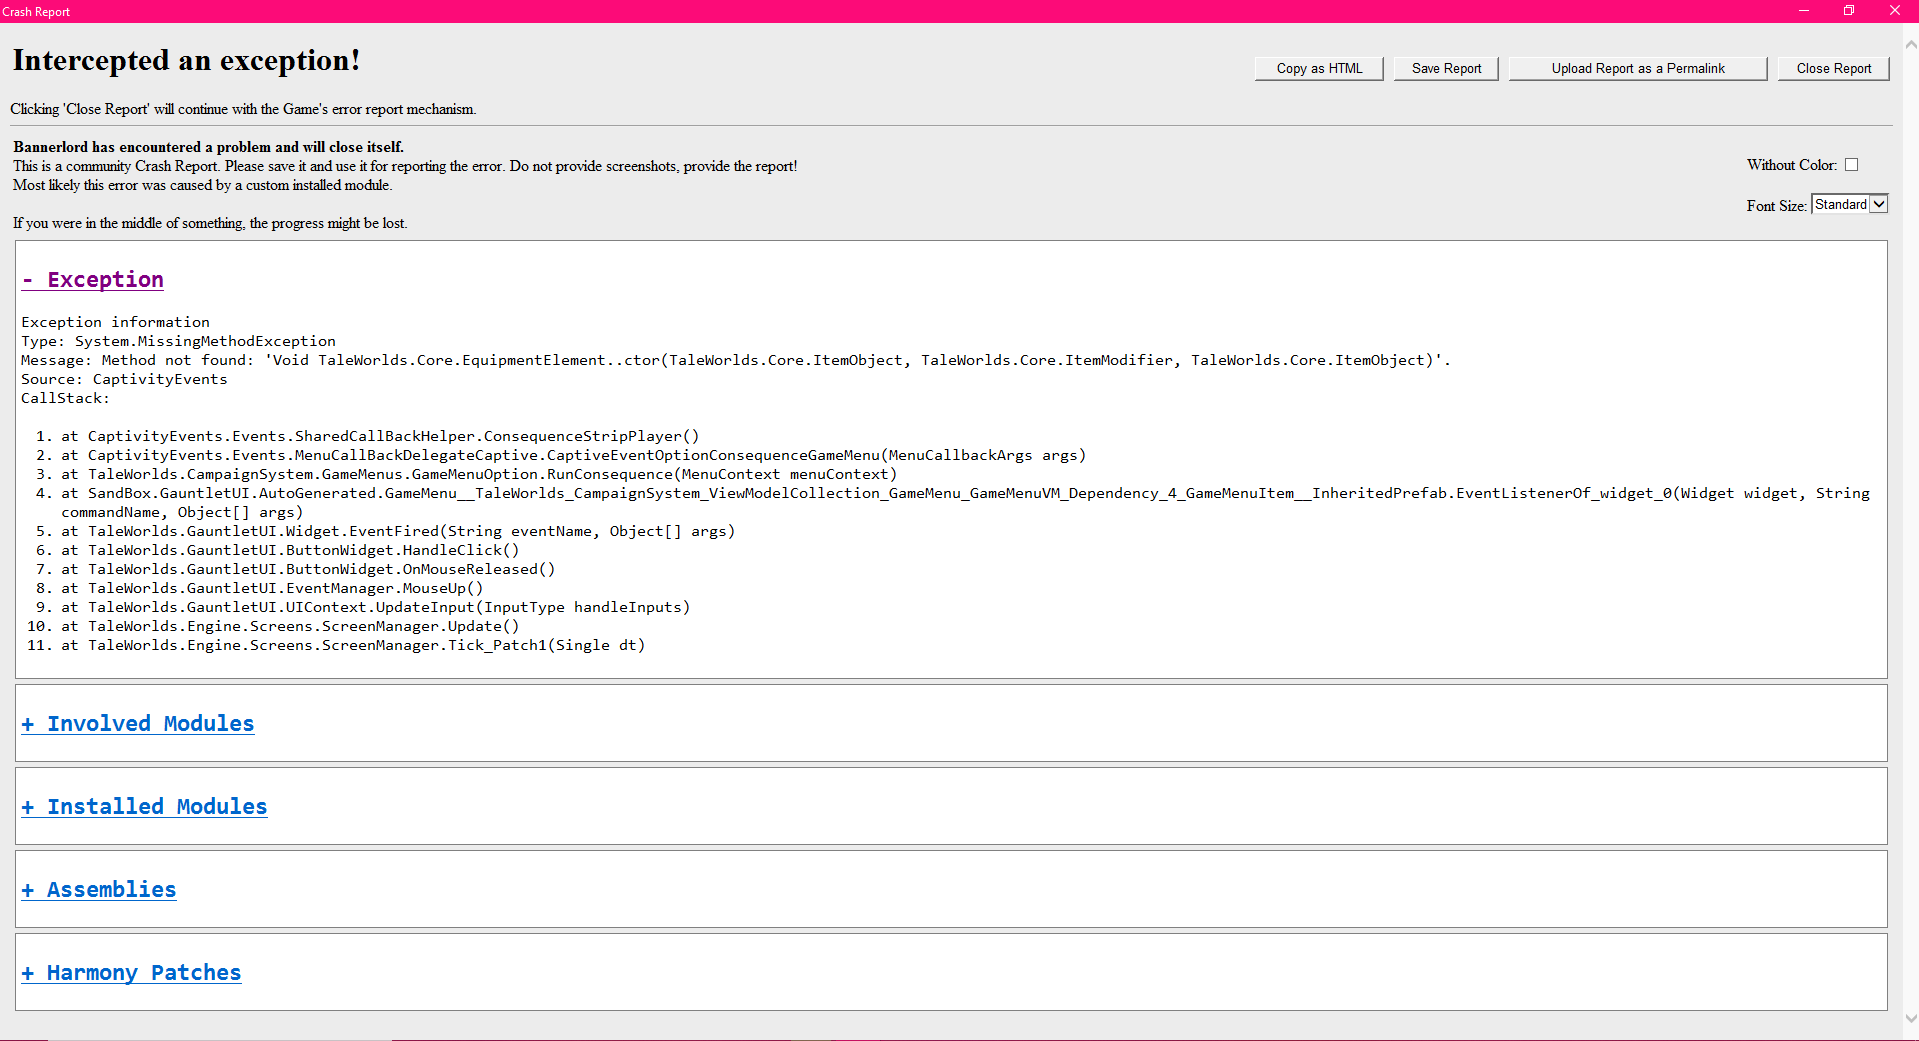Click the 'Source: CaptivityEvents' line
The width and height of the screenshot is (1919, 1041).
pyautogui.click(x=125, y=379)
